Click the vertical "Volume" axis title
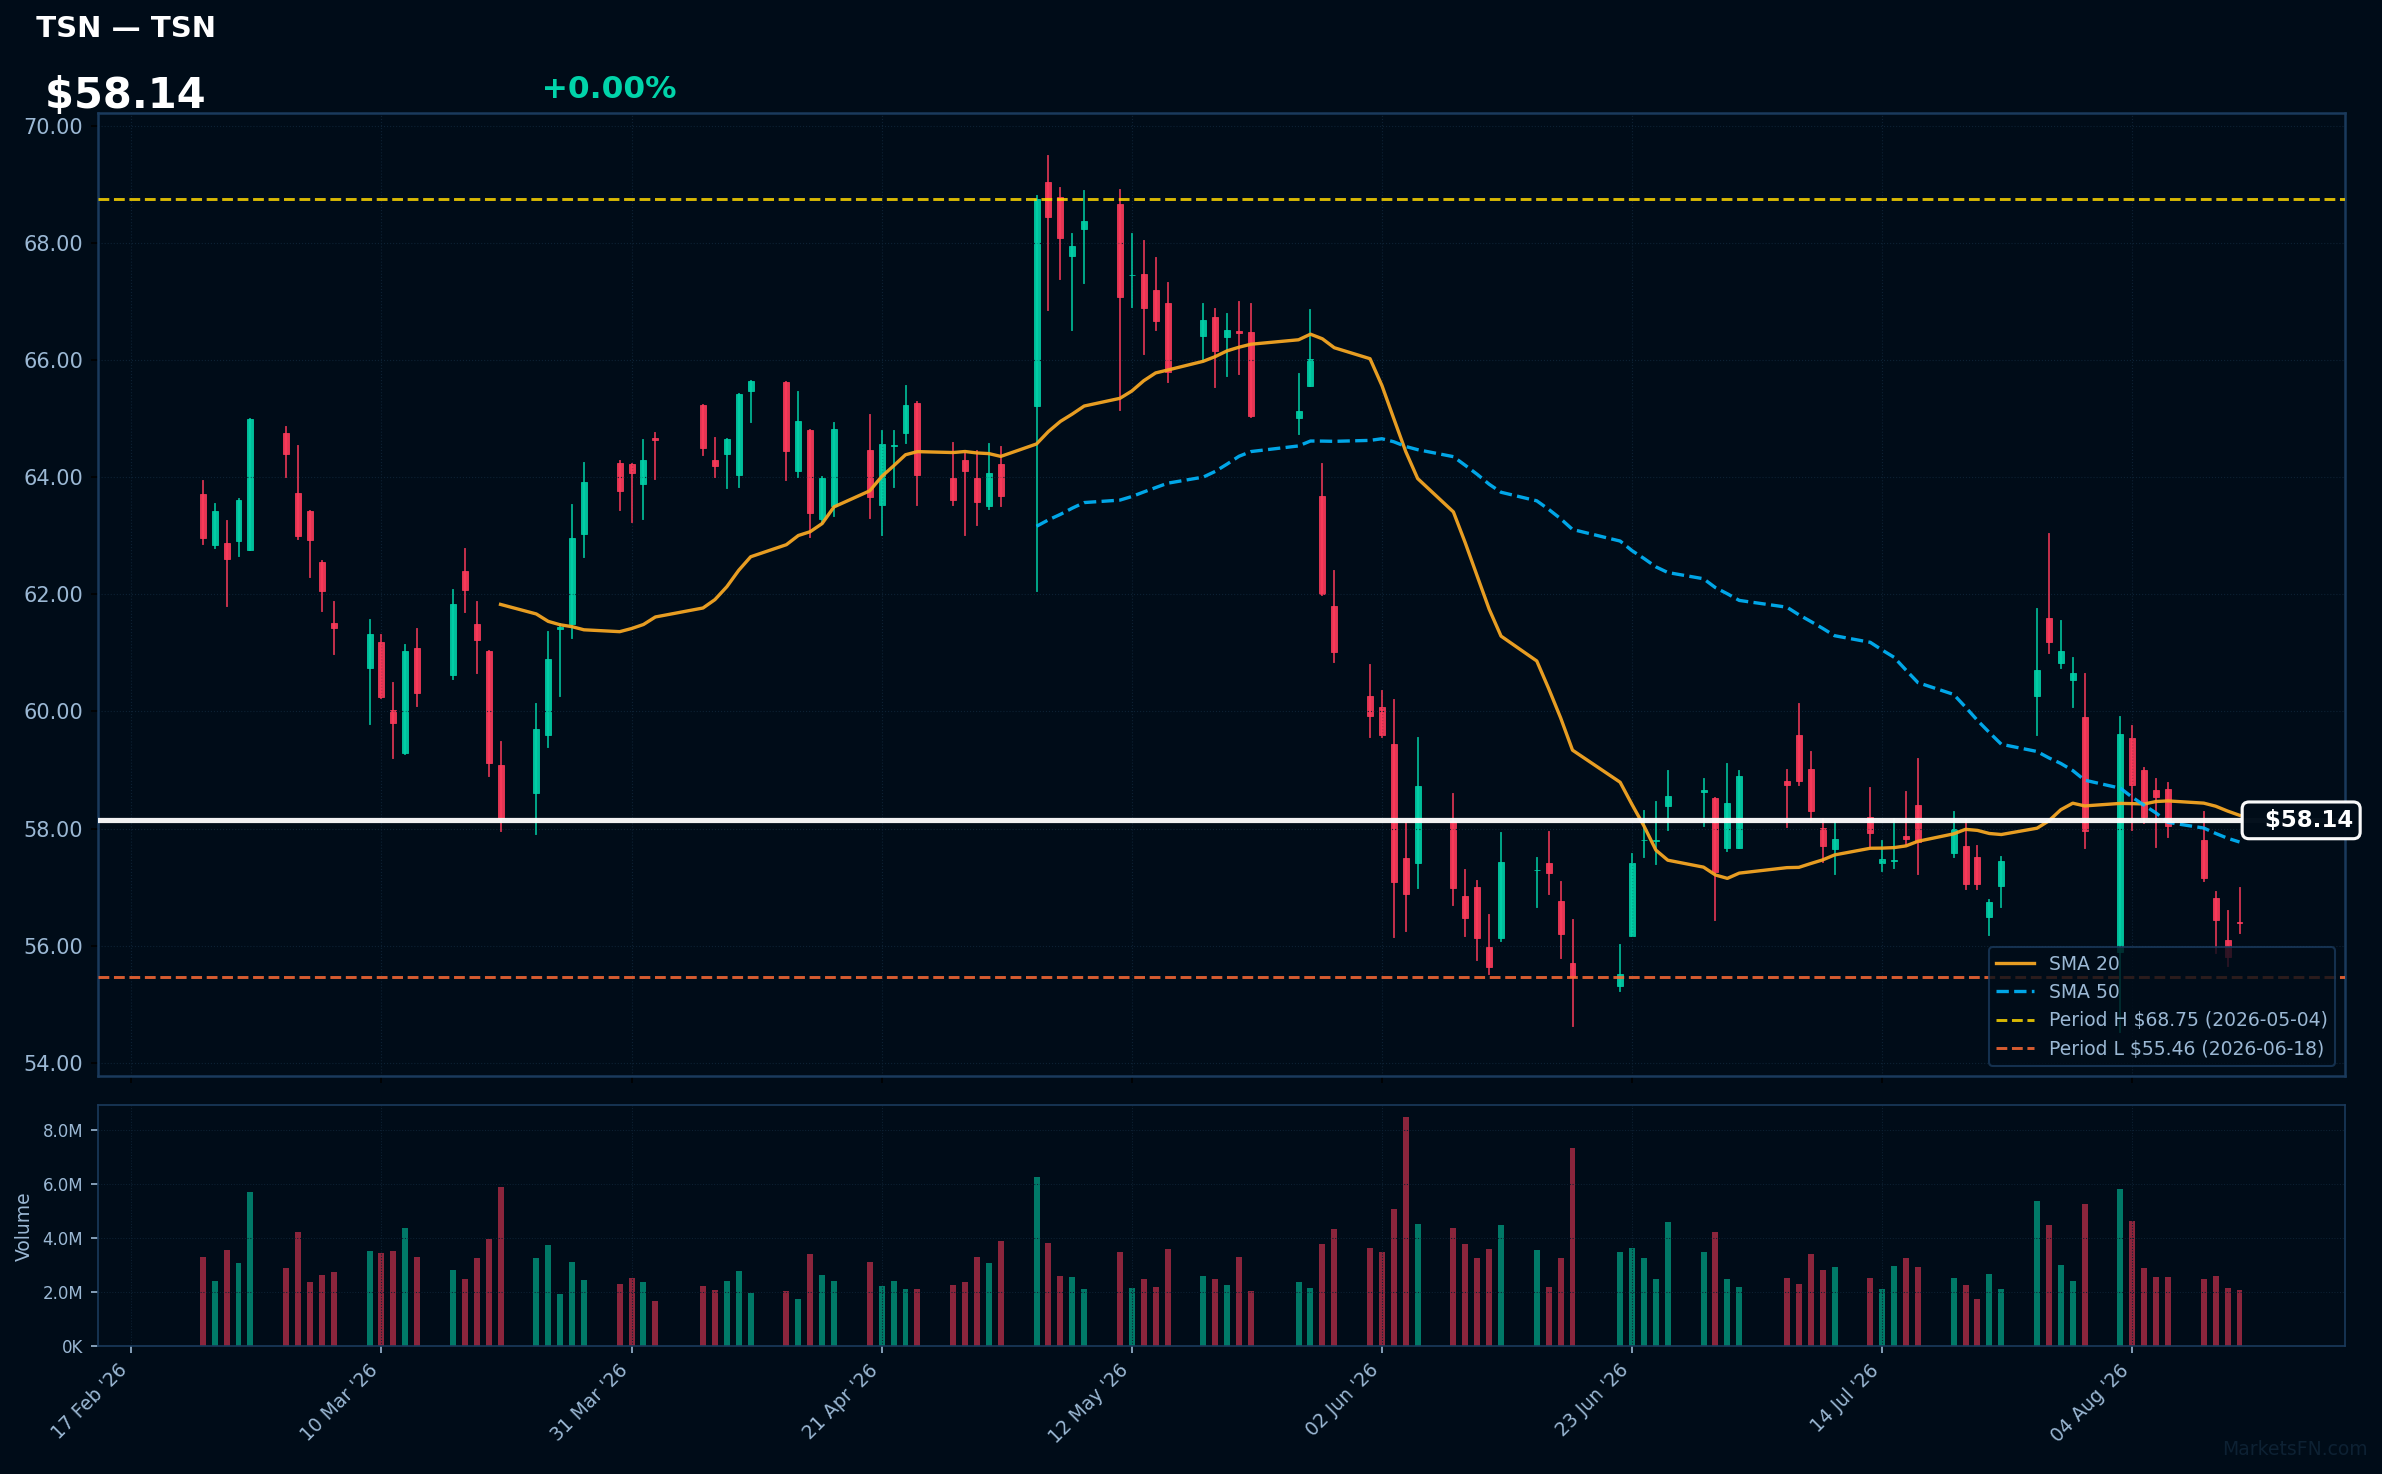Screen dimensions: 2382x1474 point(22,1227)
